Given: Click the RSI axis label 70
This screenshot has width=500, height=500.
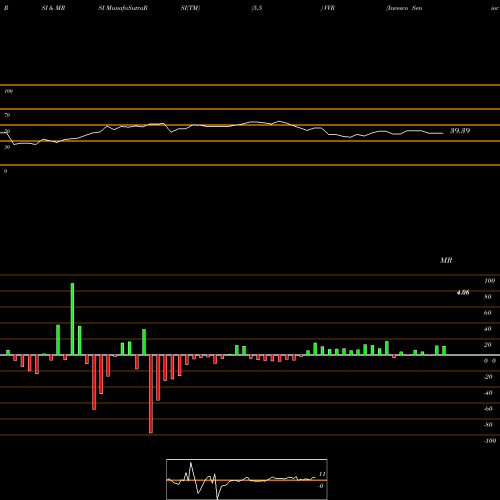Looking at the screenshot, I should (7, 115).
